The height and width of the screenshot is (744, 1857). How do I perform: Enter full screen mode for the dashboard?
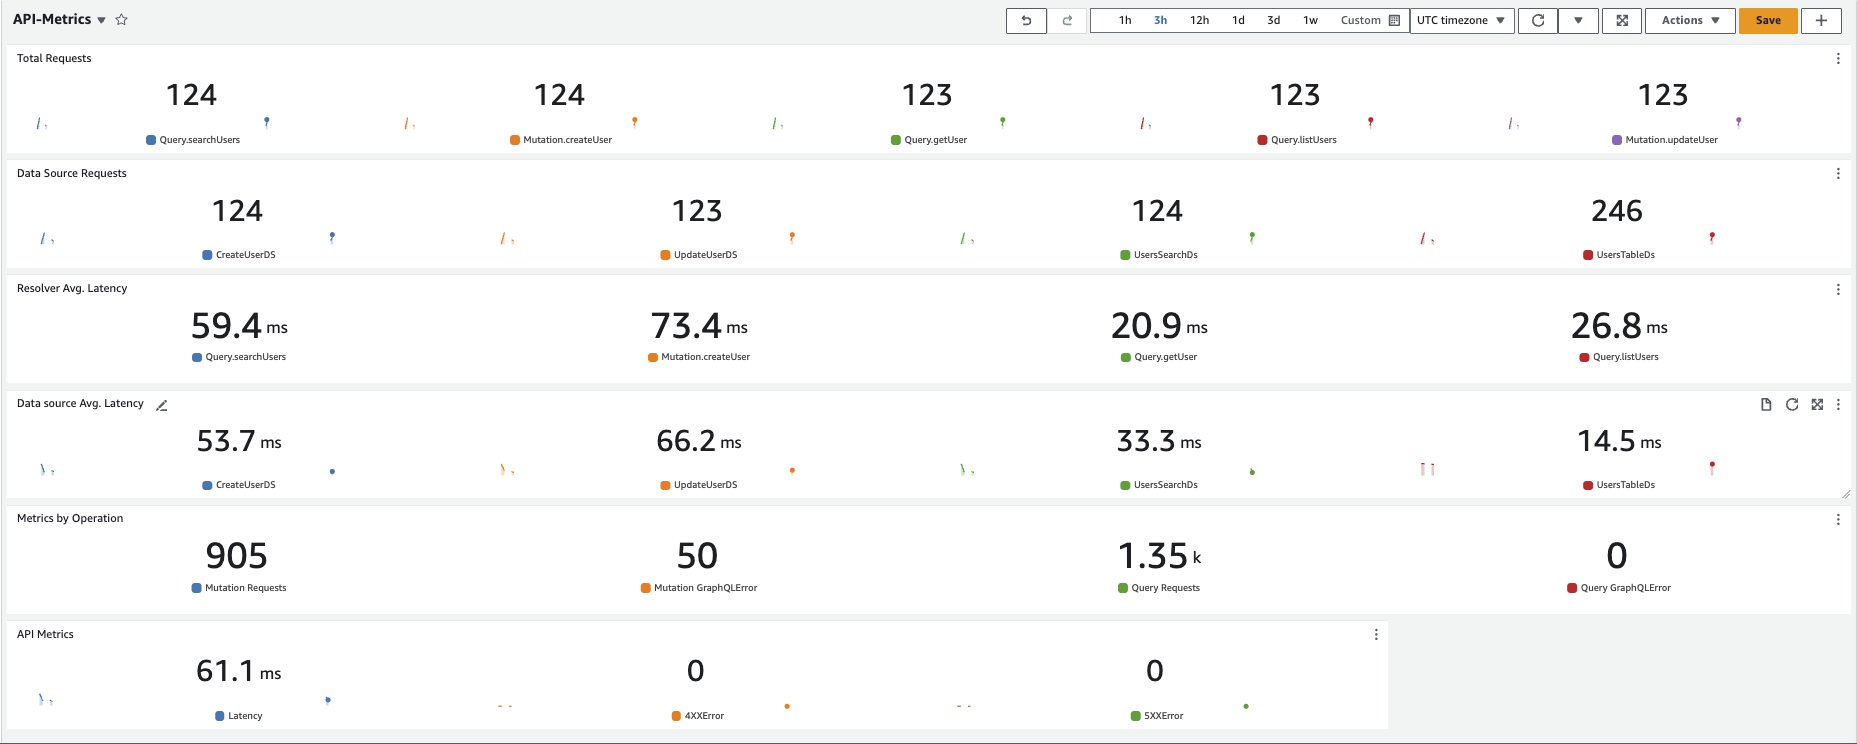tap(1622, 21)
